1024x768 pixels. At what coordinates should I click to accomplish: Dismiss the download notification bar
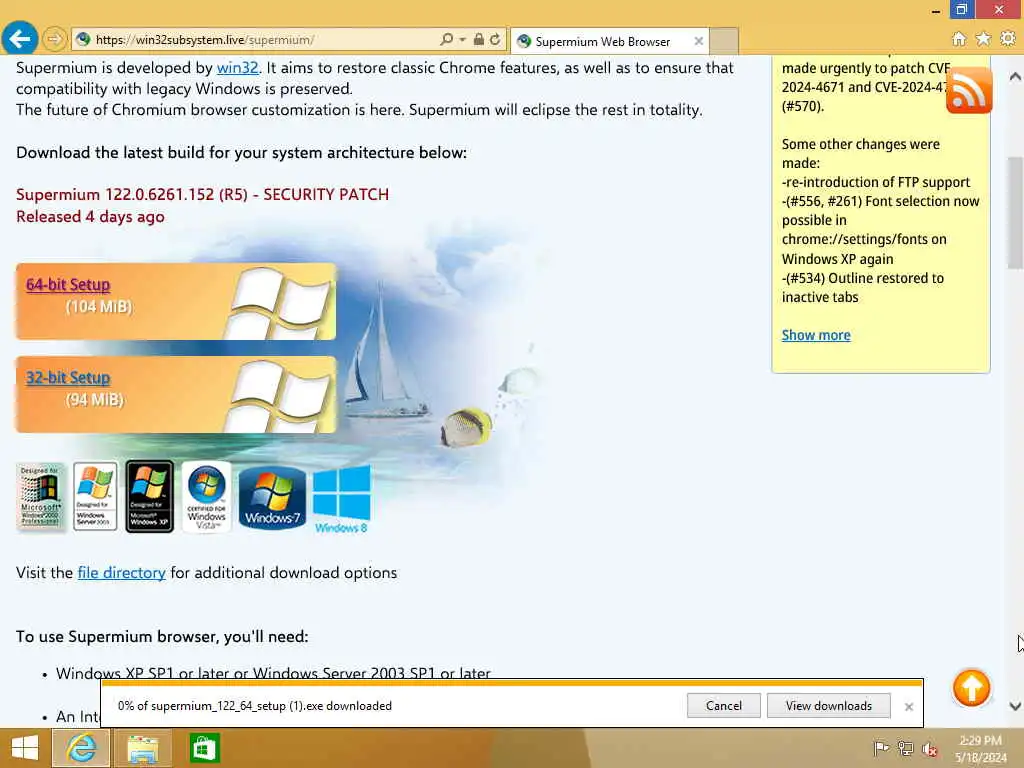(x=908, y=707)
